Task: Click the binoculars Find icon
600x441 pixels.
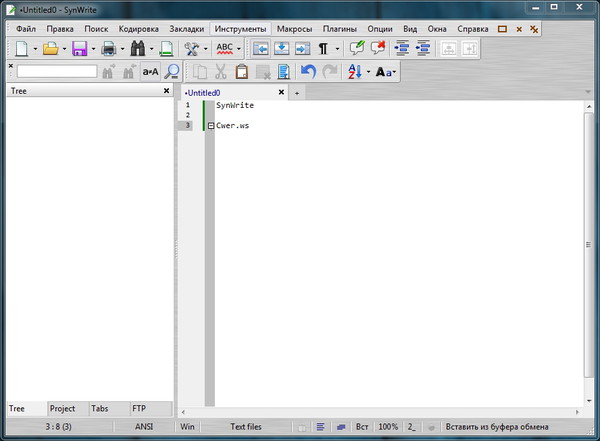Action: 138,48
